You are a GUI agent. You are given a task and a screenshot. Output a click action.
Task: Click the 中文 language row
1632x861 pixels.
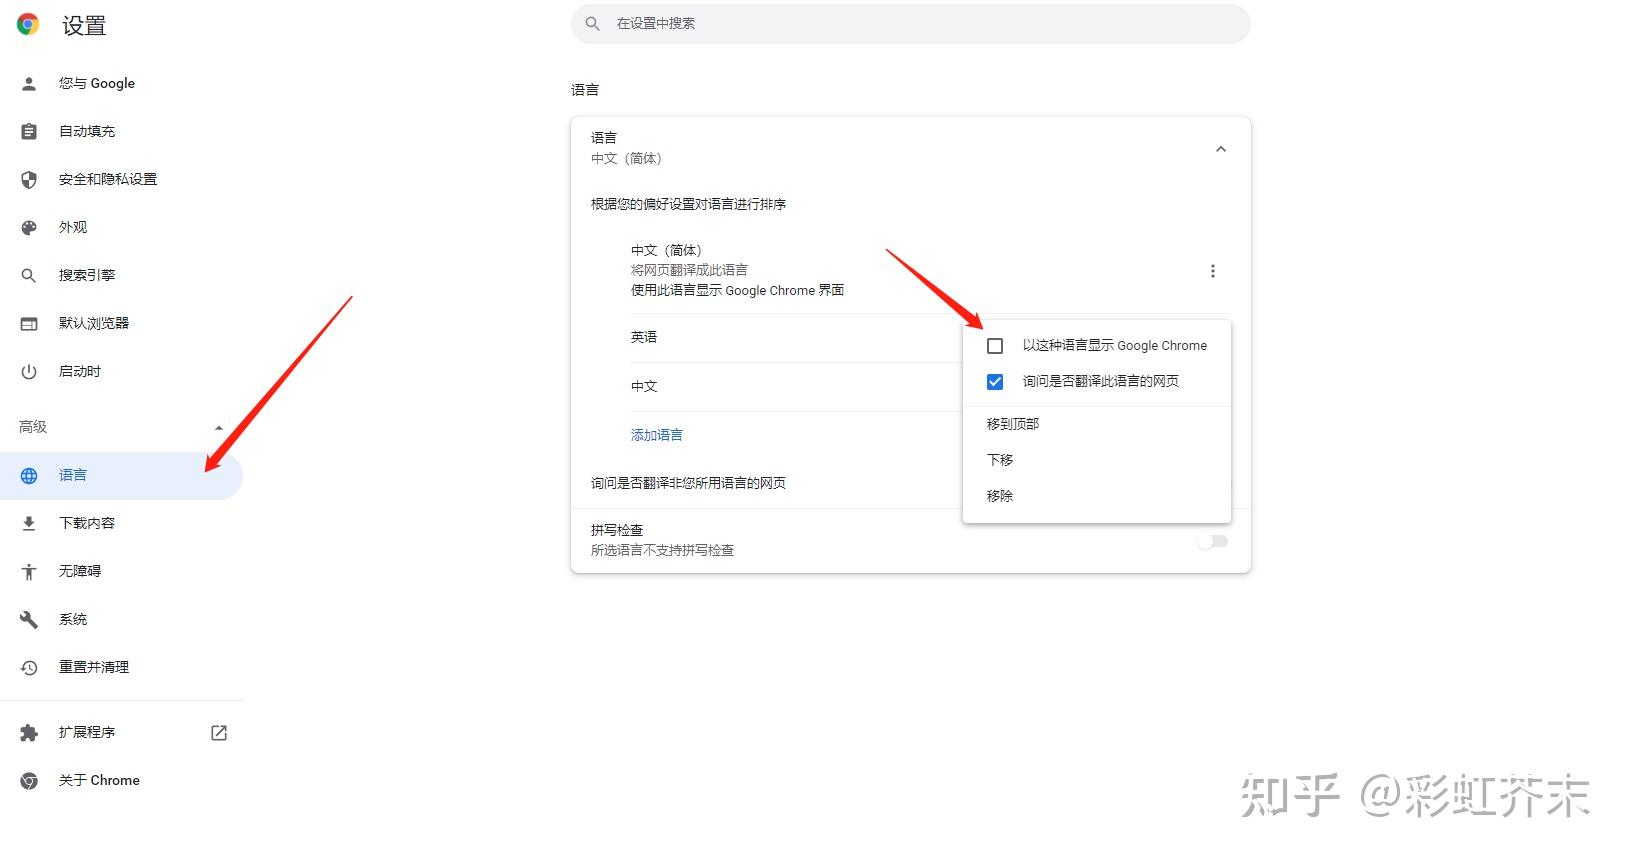pyautogui.click(x=796, y=387)
